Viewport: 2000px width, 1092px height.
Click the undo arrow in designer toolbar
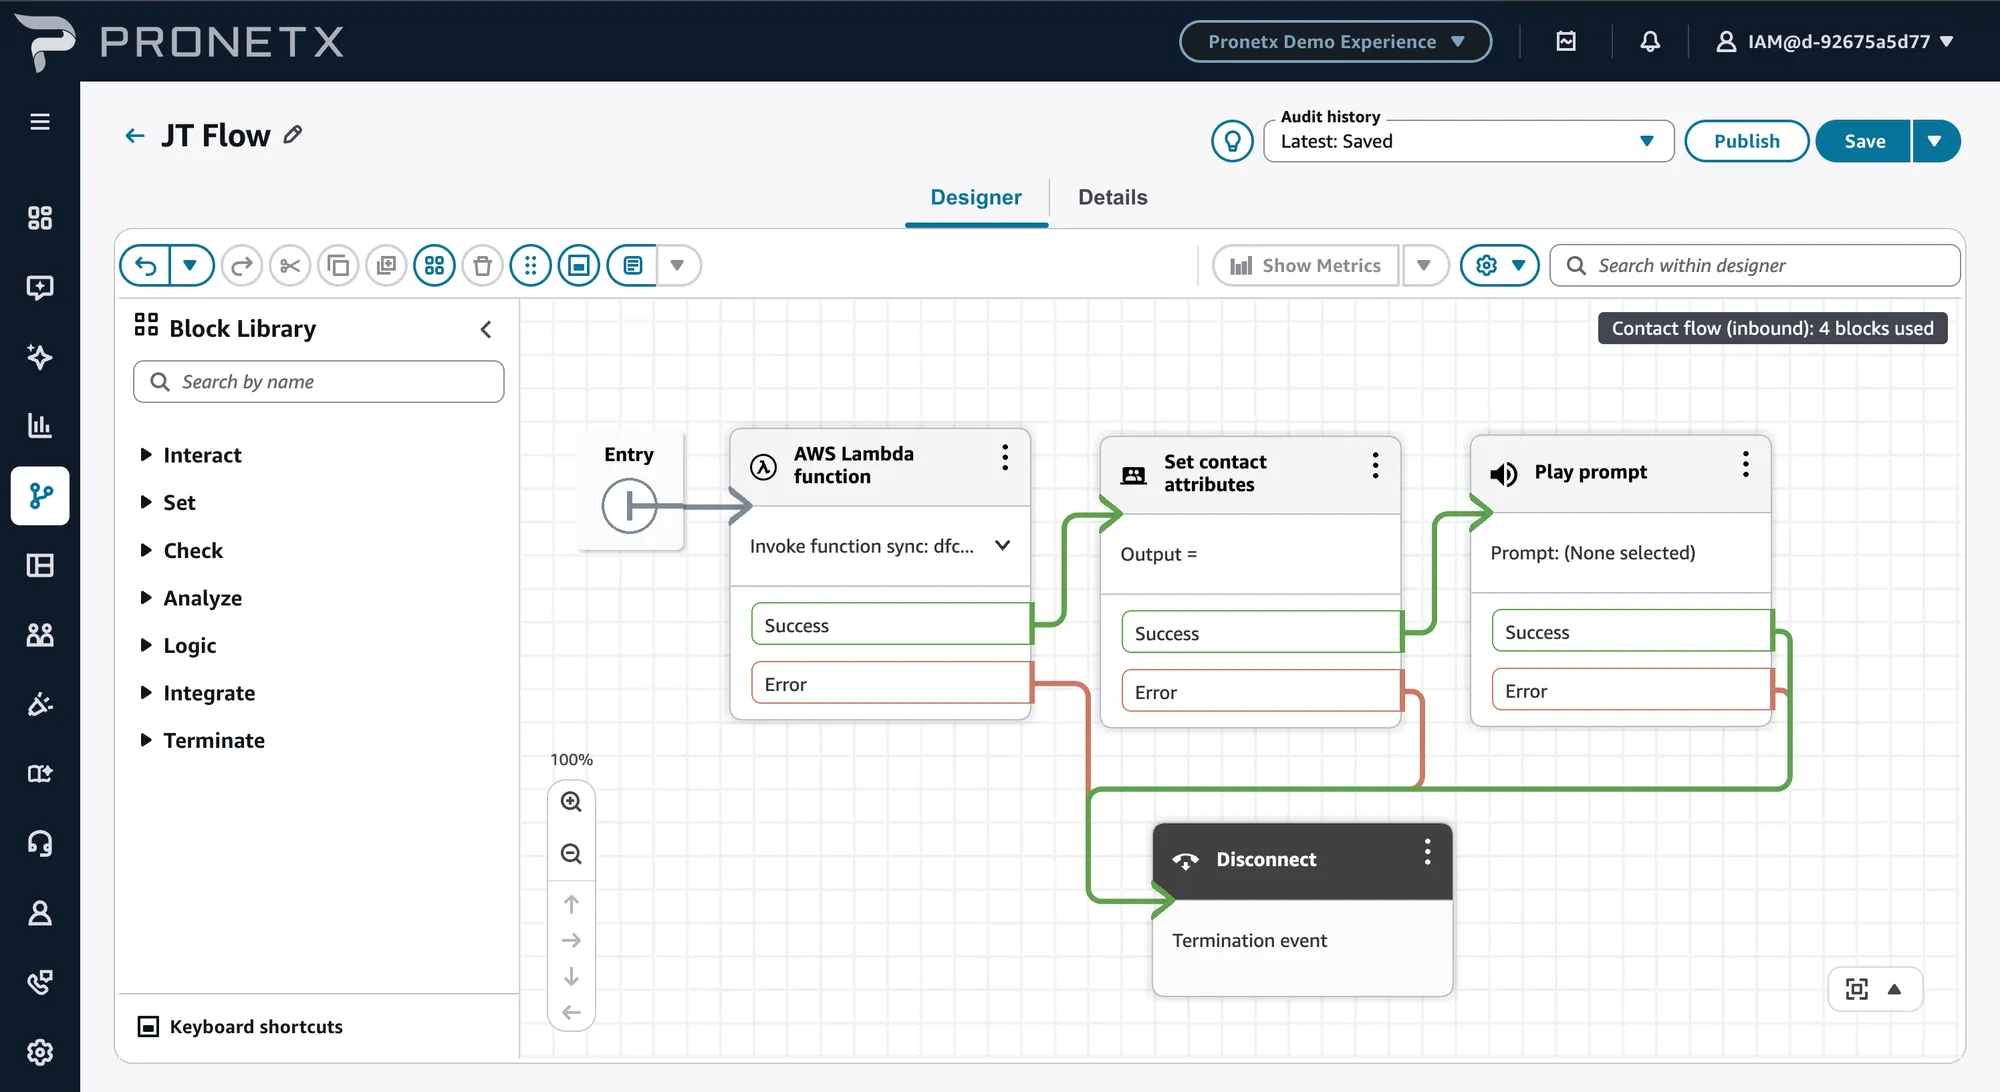click(146, 266)
